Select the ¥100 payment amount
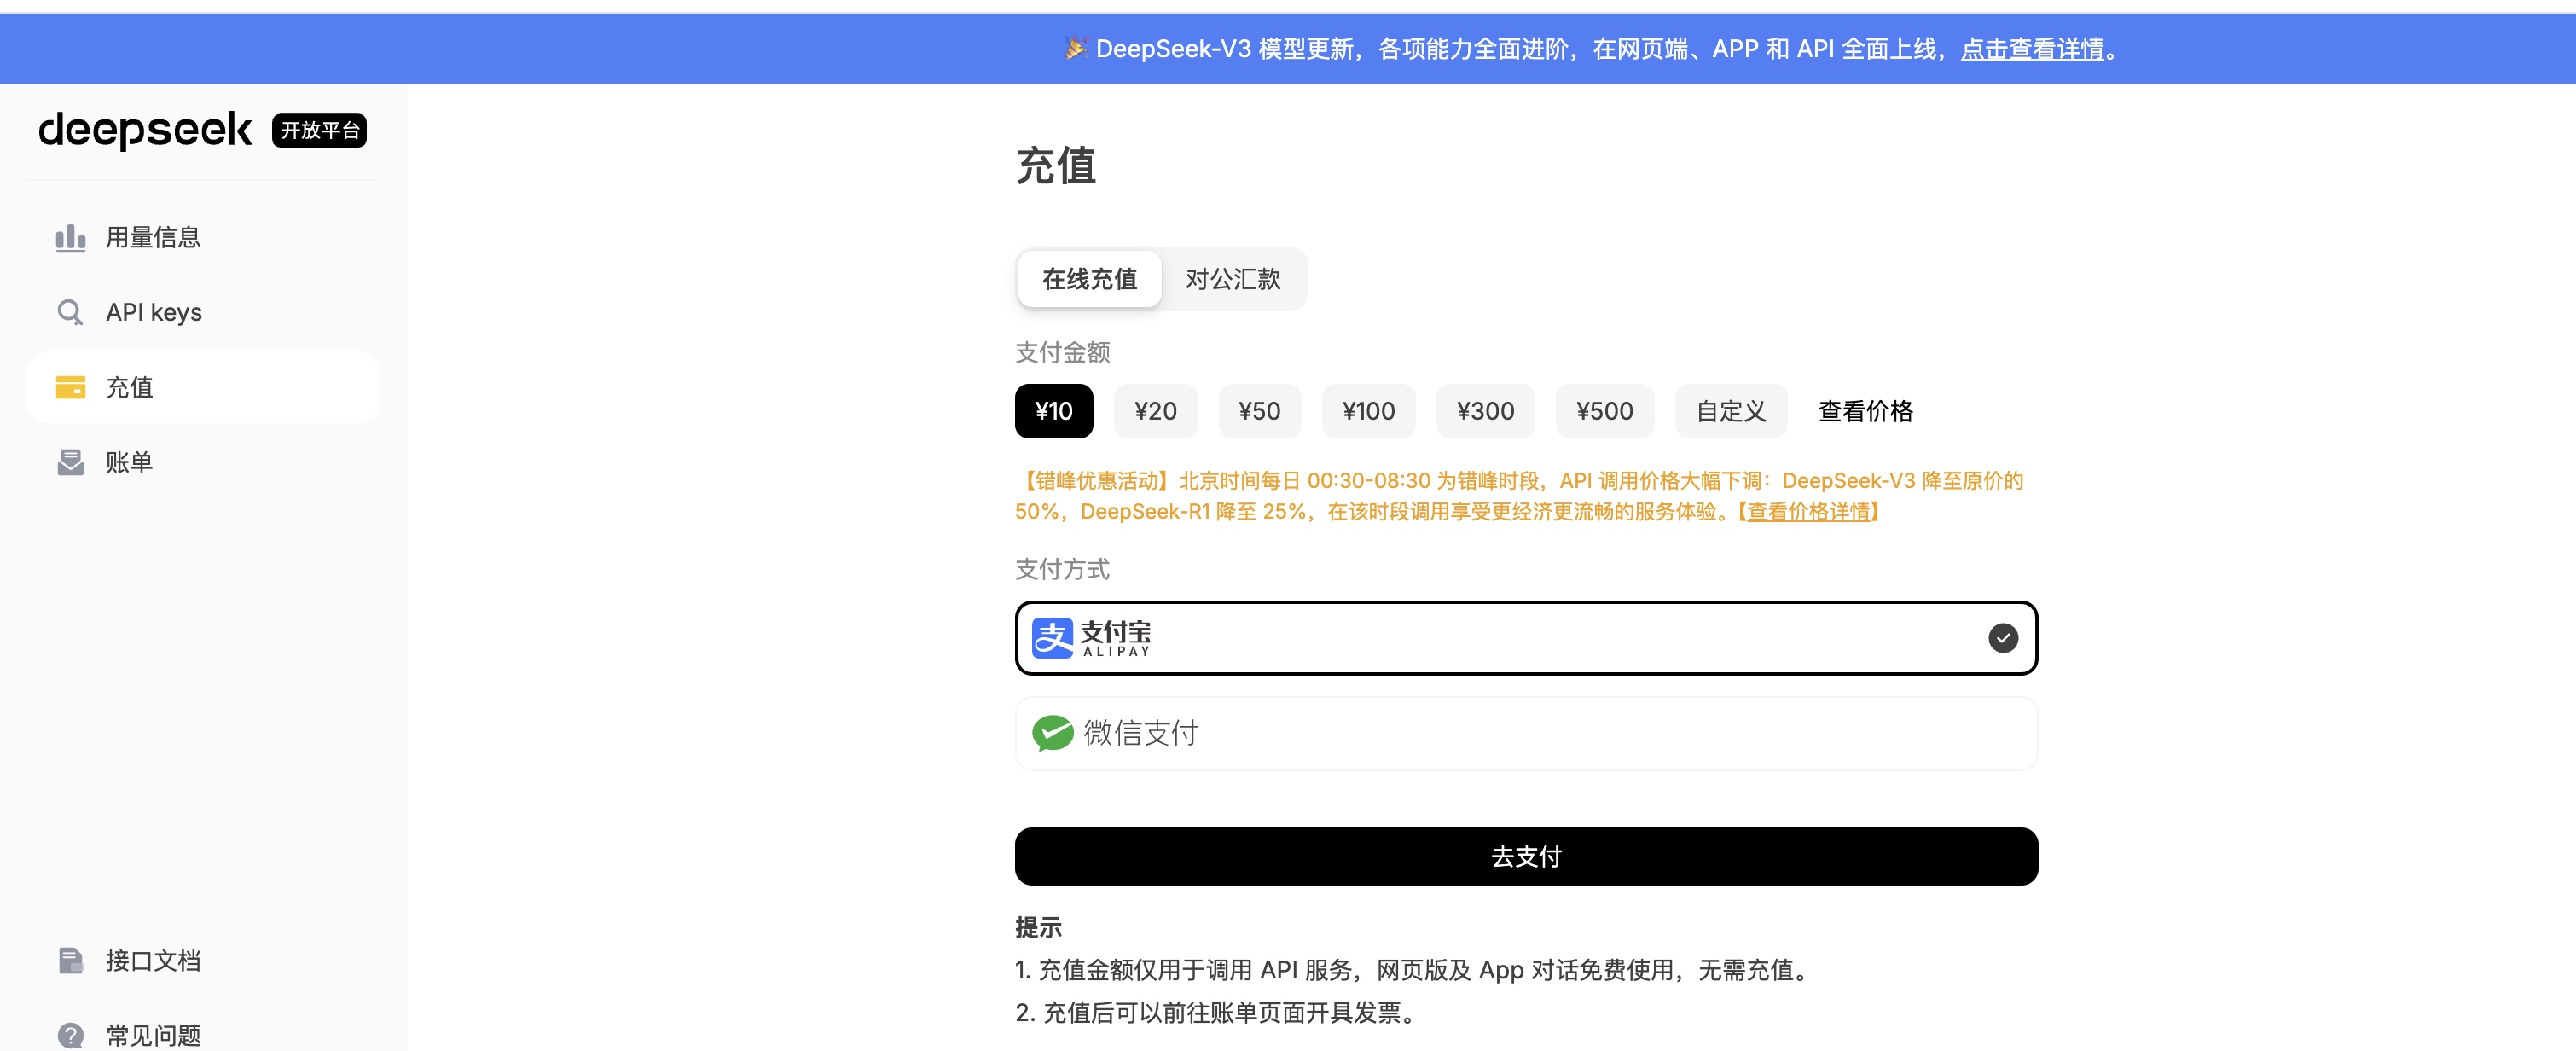Viewport: 2576px width, 1051px height. tap(1368, 411)
